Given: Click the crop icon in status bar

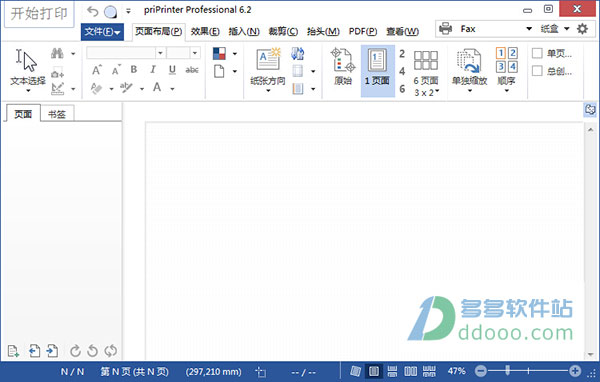Looking at the screenshot, I should click(261, 372).
